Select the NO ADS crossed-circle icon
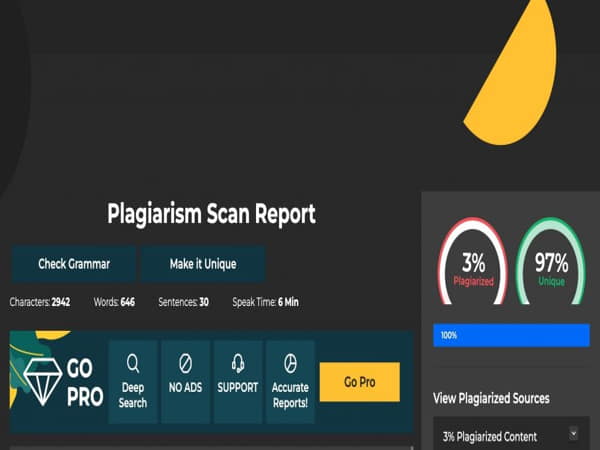The height and width of the screenshot is (450, 600). click(186, 363)
